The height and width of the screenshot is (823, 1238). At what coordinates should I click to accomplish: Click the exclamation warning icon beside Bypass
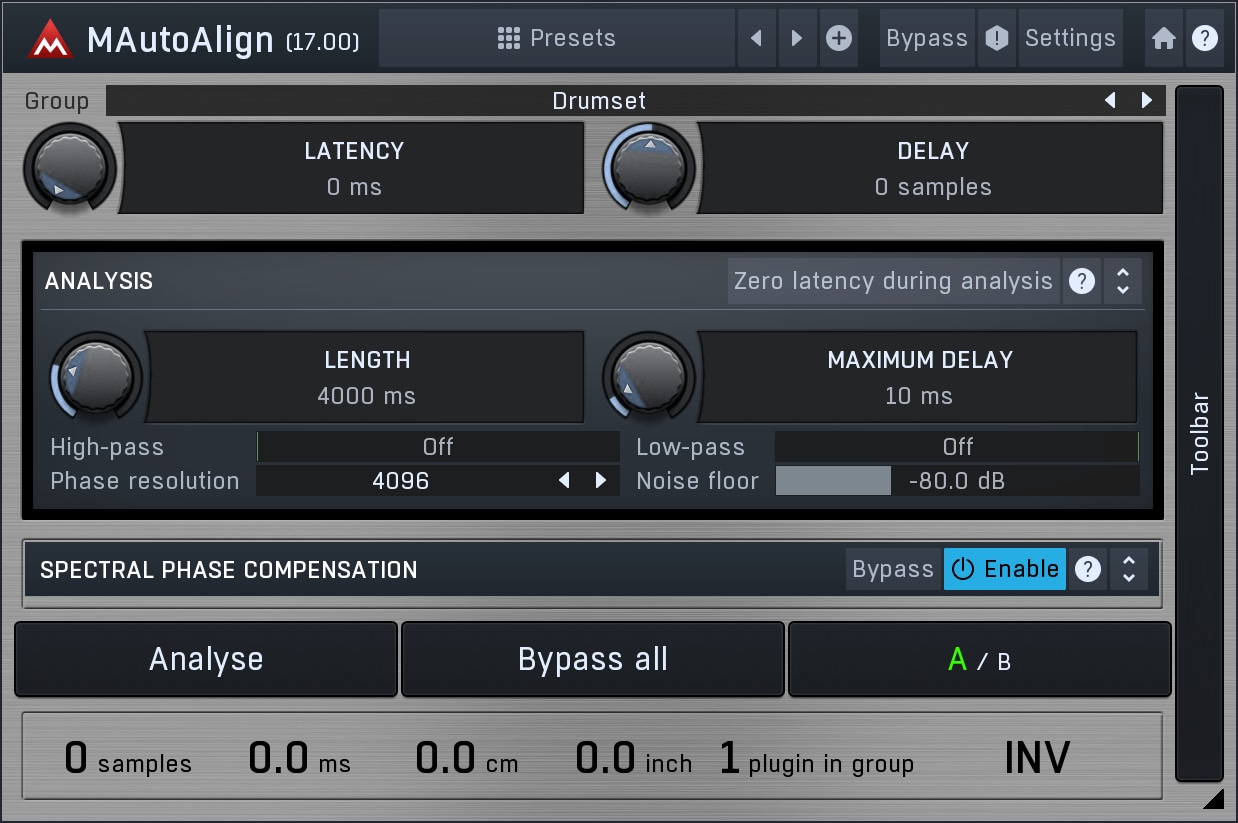pyautogui.click(x=996, y=39)
